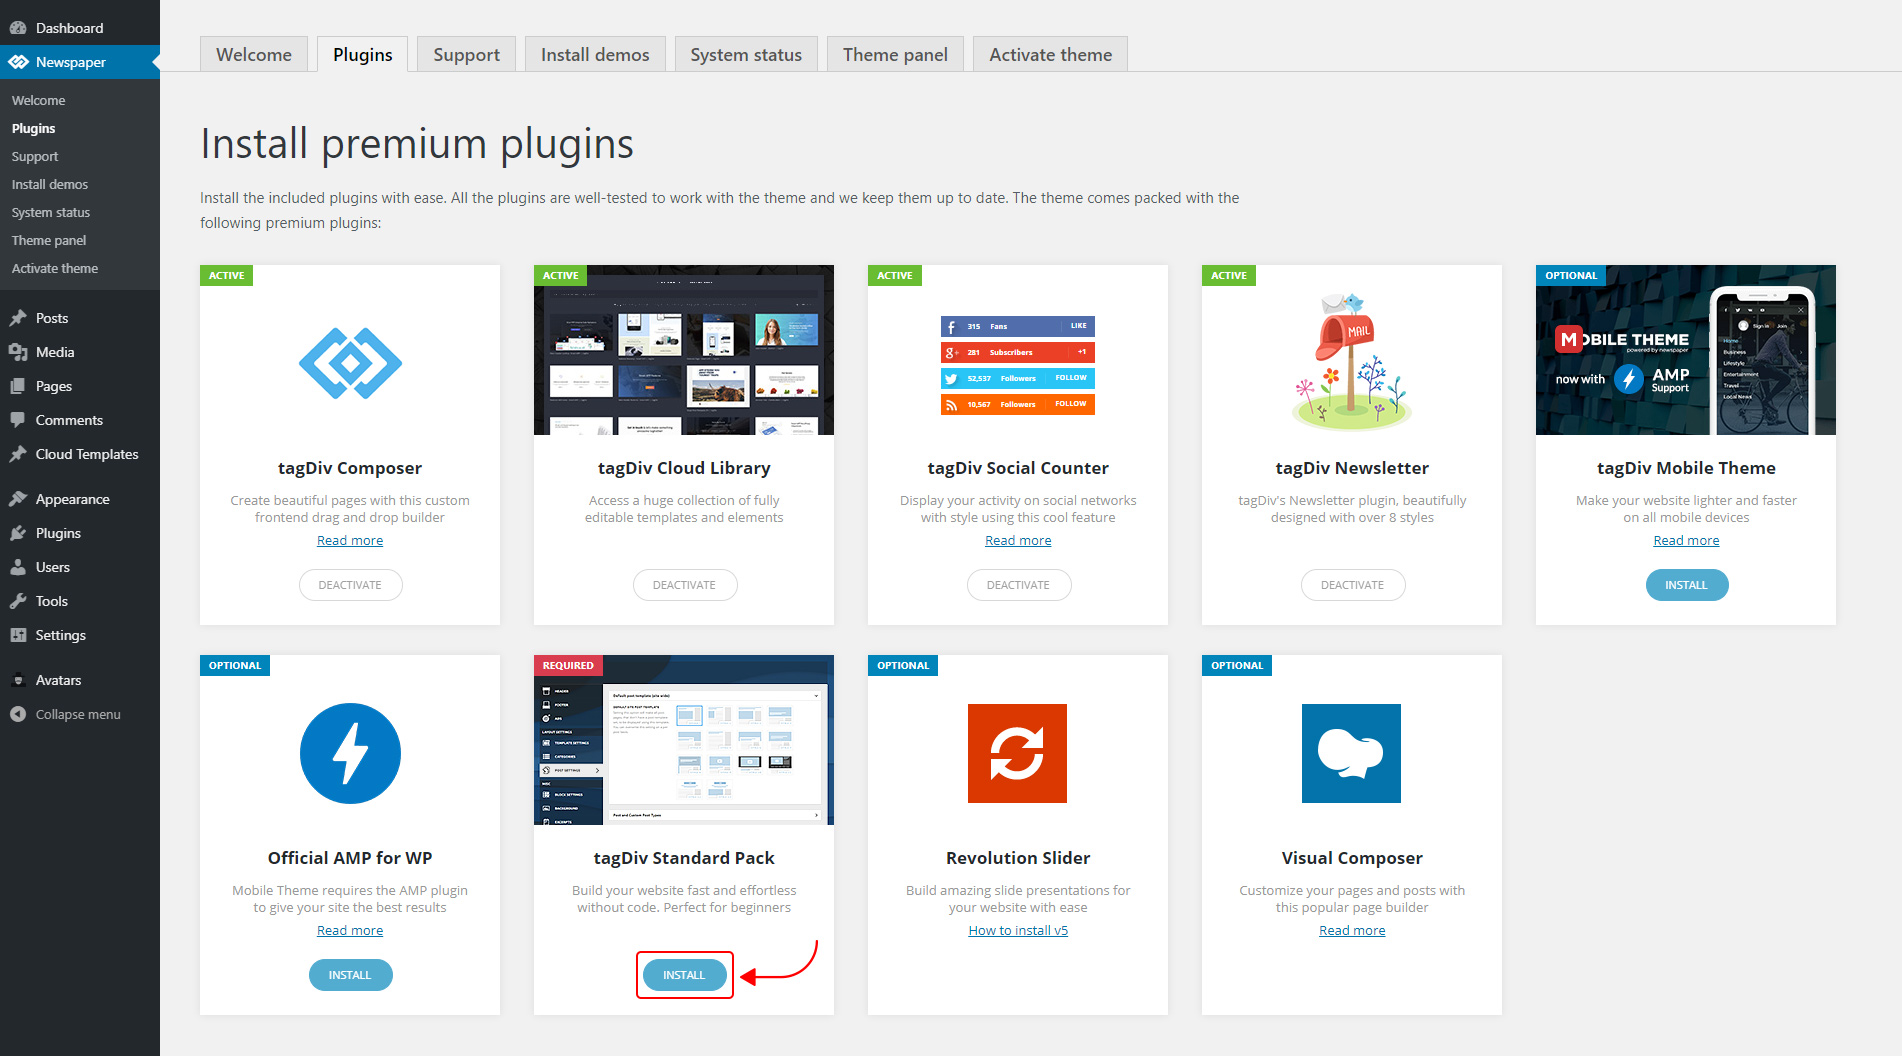Viewport: 1902px width, 1056px height.
Task: Click the tagDiv Newsletter mailbox illustration
Action: tap(1351, 361)
